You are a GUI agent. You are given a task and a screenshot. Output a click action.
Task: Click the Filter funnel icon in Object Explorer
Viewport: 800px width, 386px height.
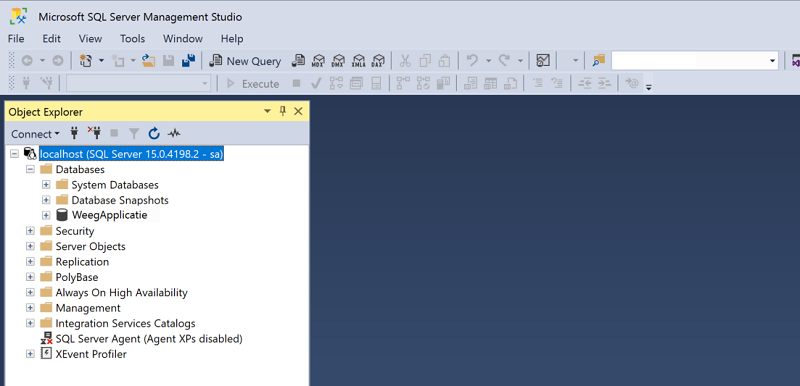tap(134, 134)
